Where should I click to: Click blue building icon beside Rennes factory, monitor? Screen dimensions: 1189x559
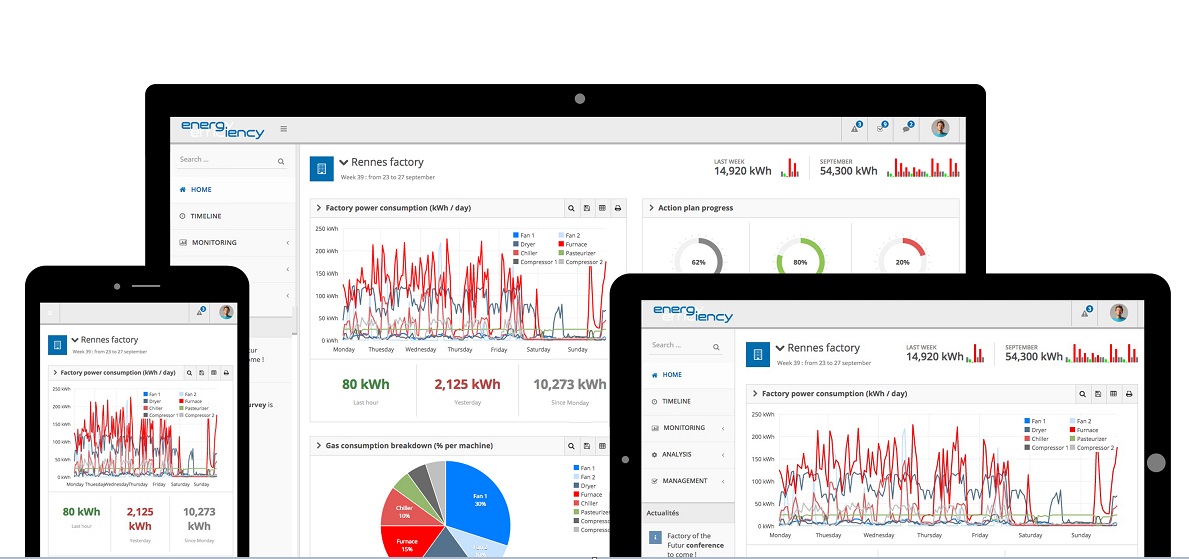point(322,168)
